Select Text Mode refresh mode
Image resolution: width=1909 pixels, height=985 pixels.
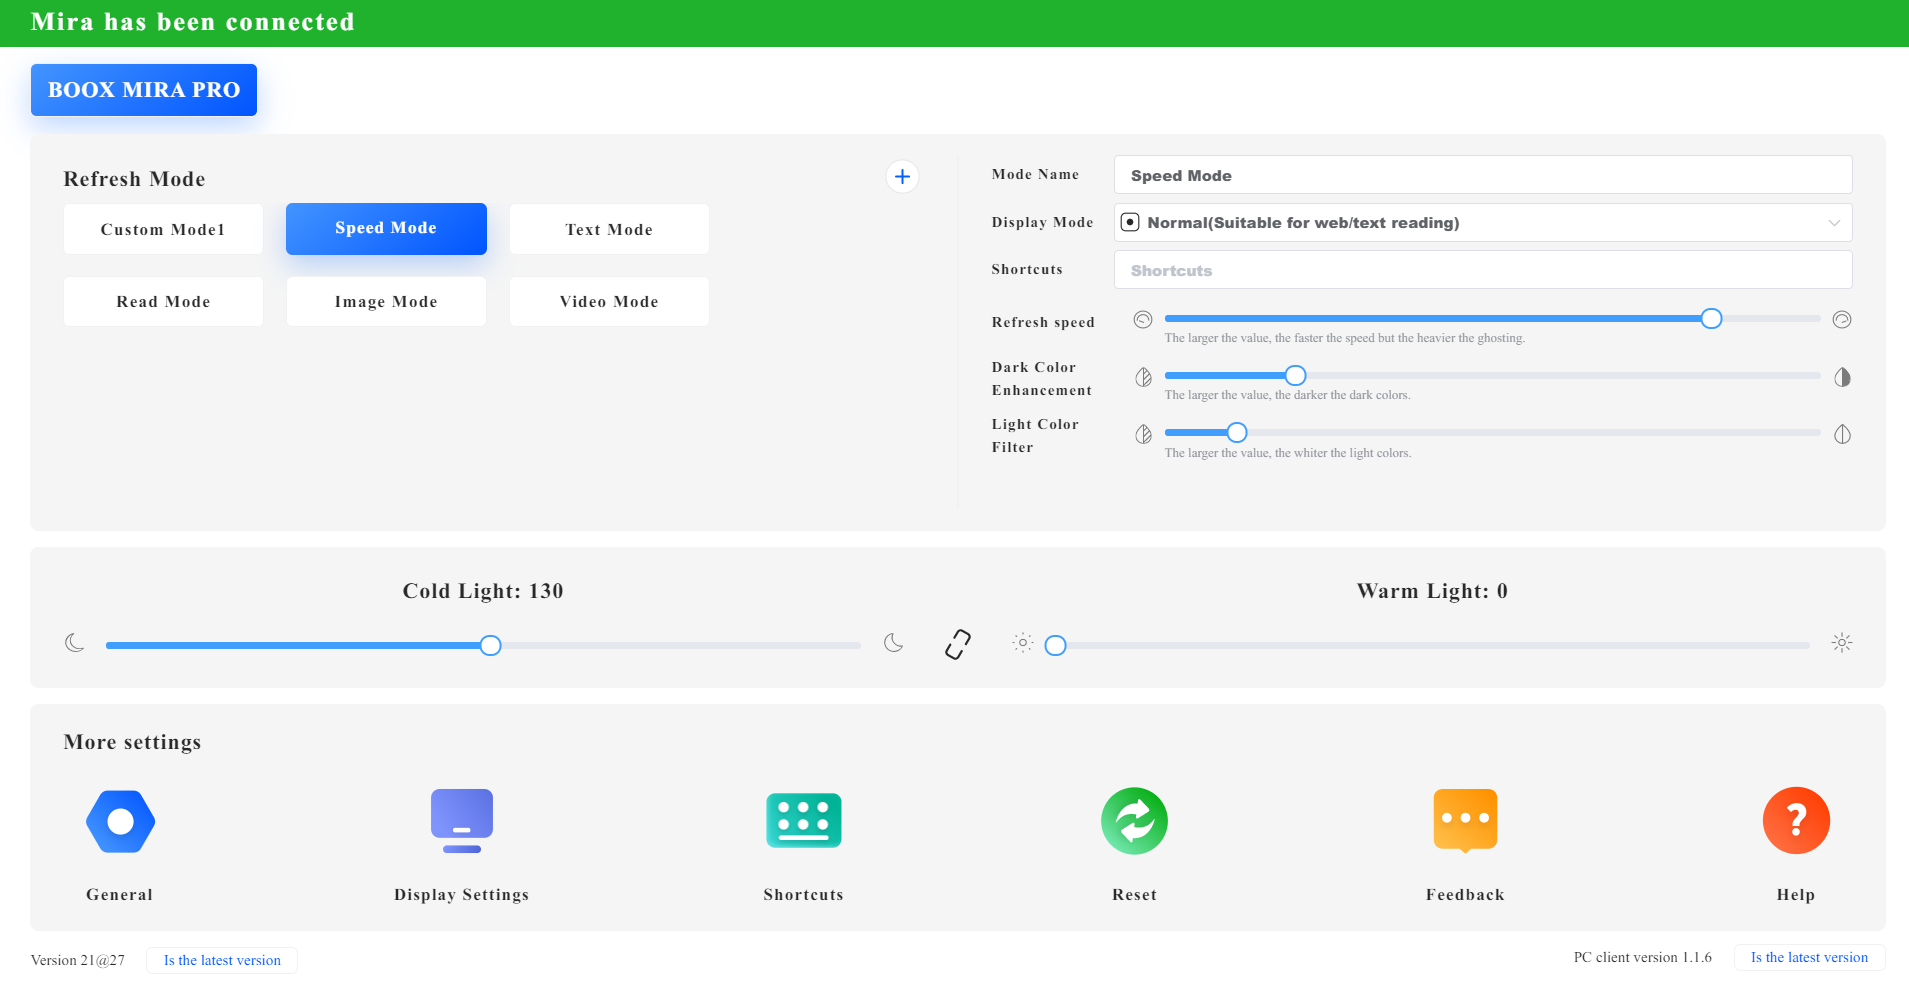point(609,229)
